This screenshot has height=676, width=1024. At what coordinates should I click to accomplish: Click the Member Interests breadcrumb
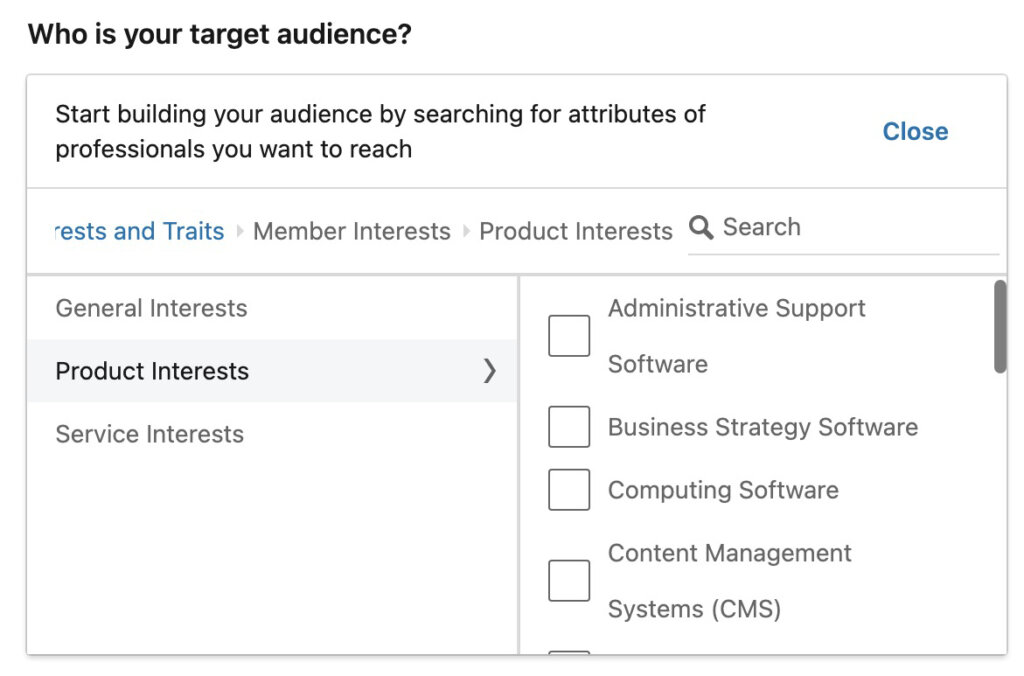coord(351,231)
